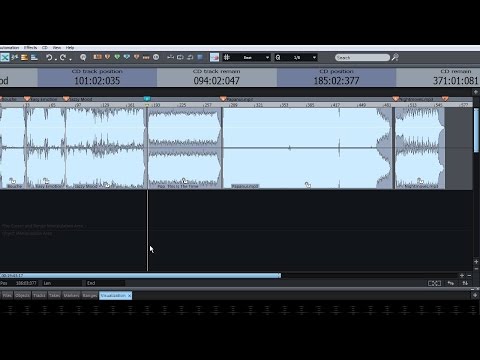Select the last orange CD end marker

445,99
